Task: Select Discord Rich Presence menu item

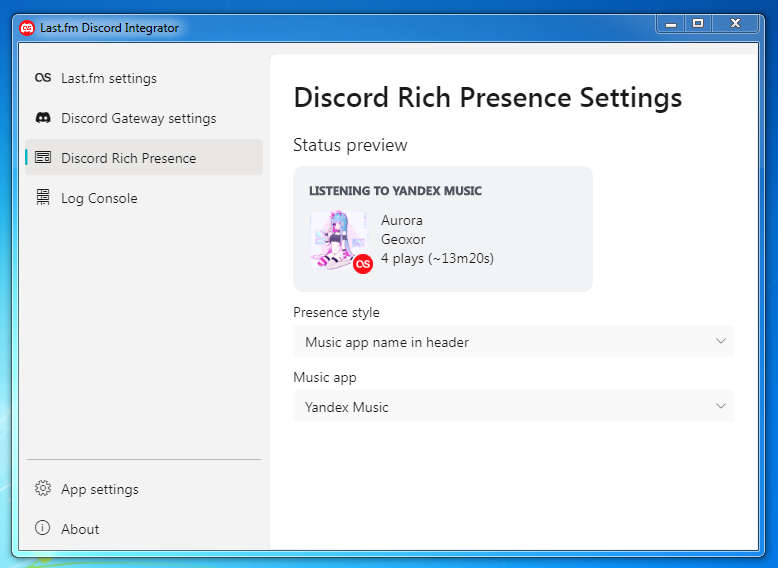Action: 144,158
